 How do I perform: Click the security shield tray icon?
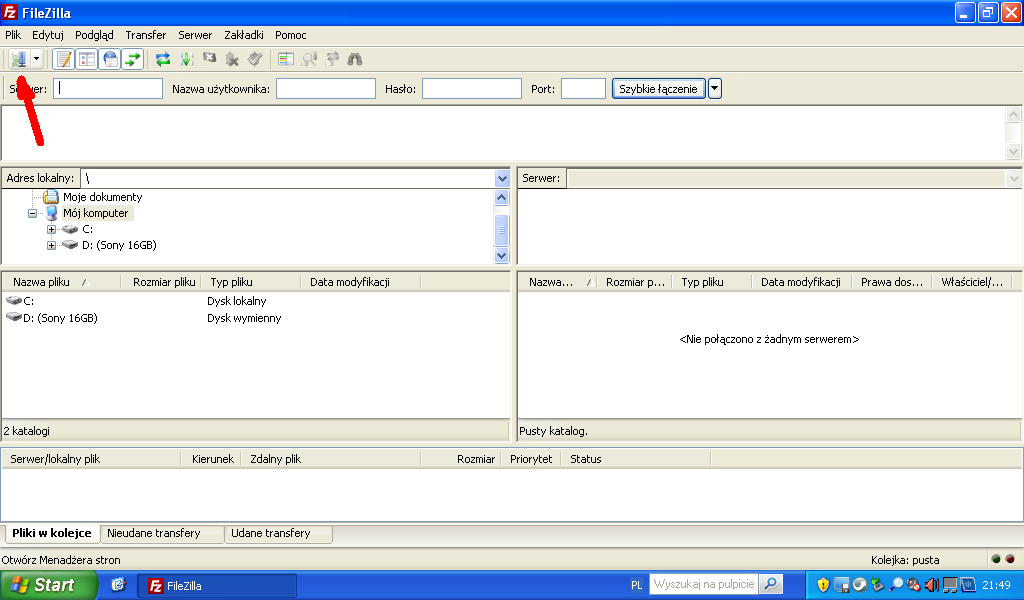[x=823, y=585]
